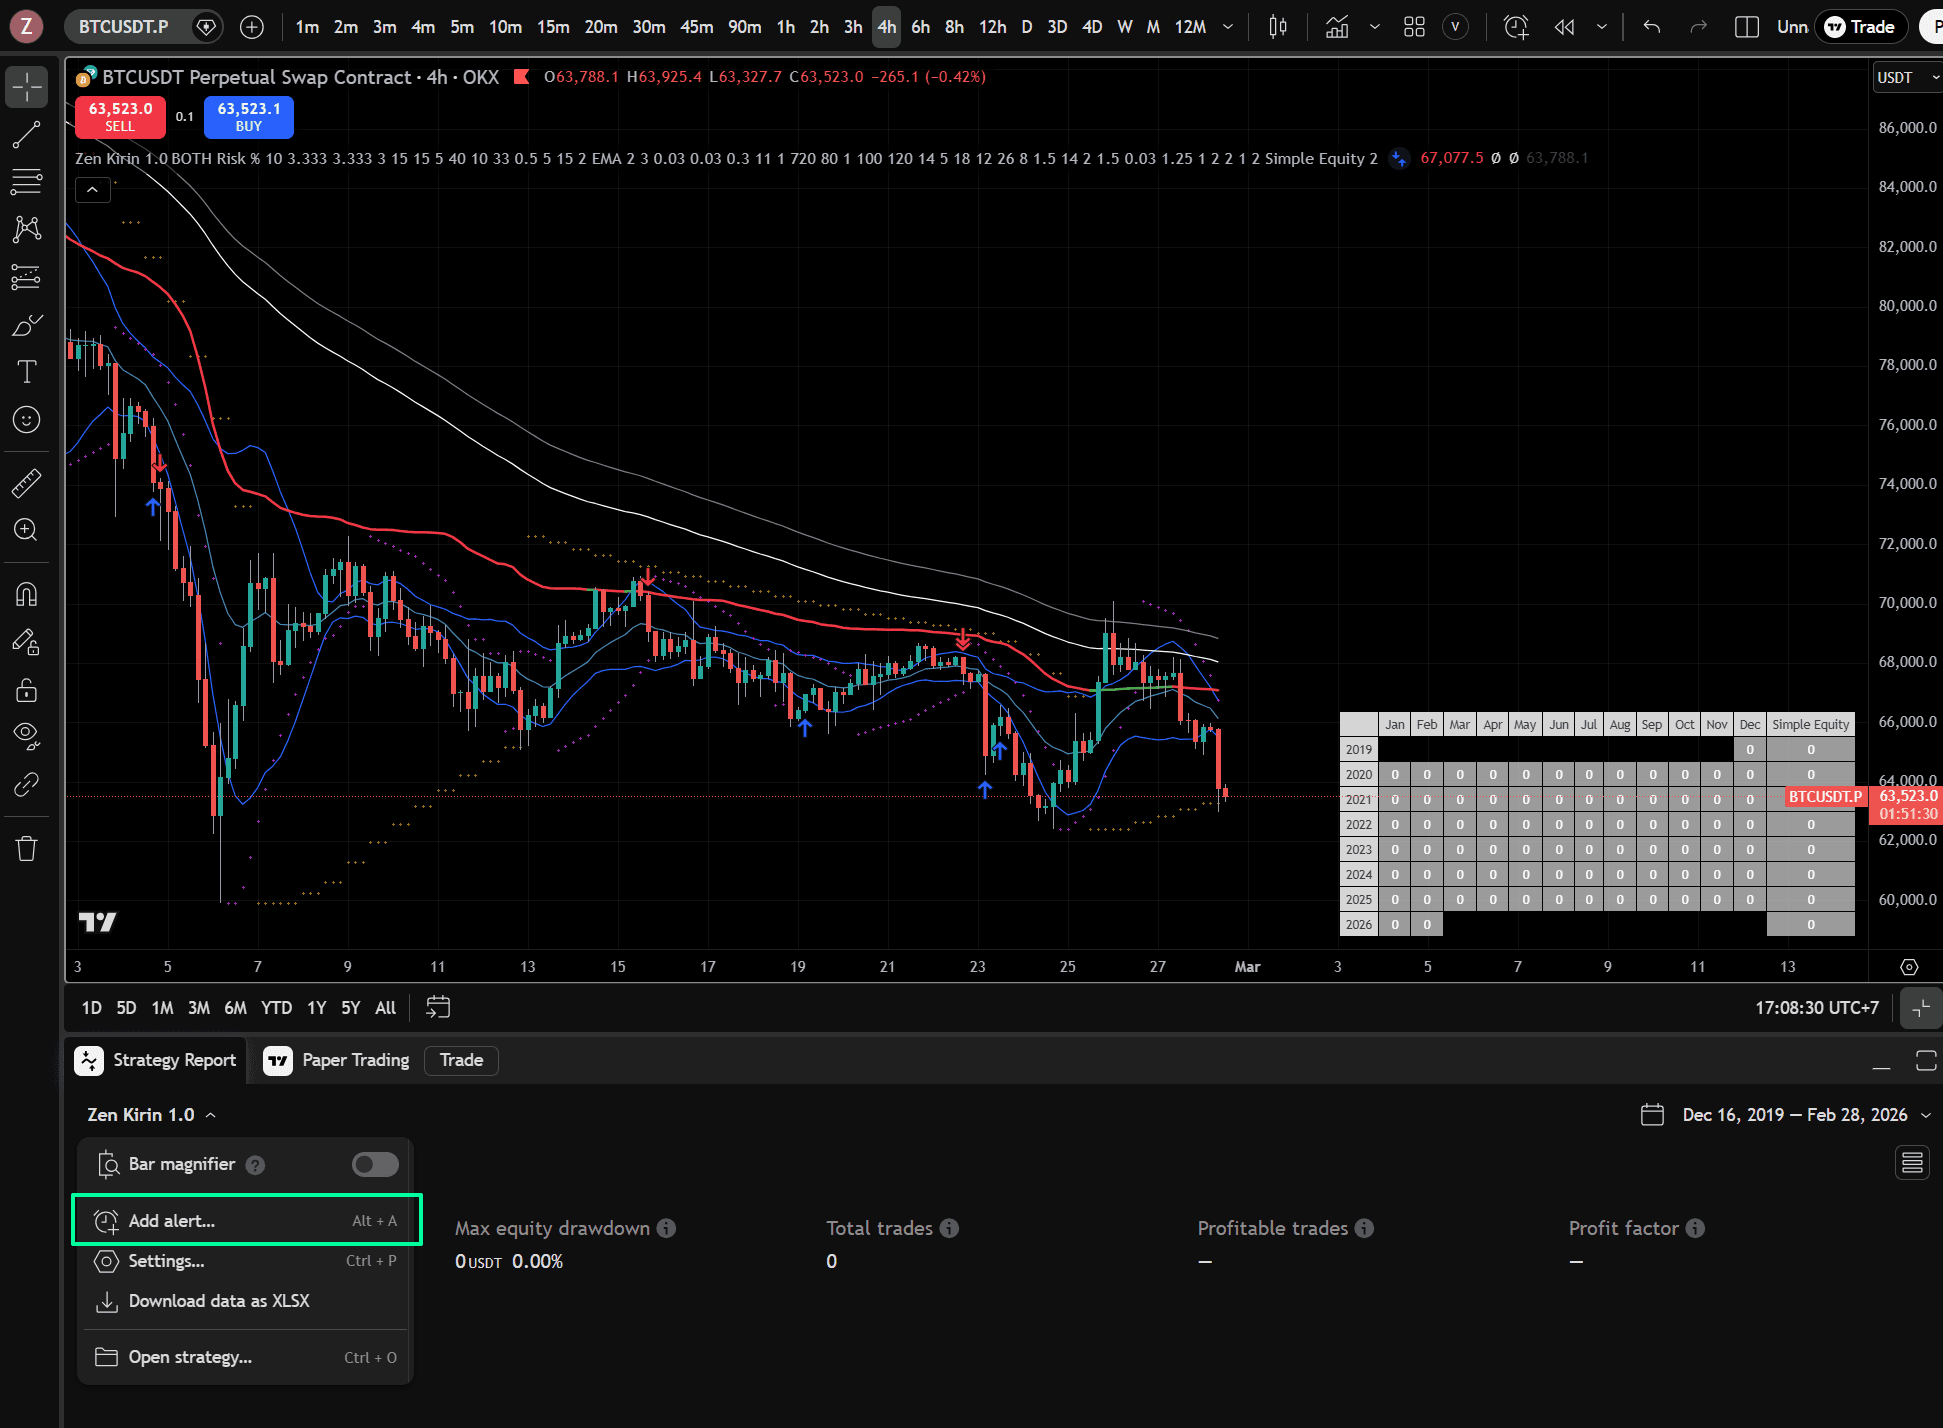
Task: Select the text annotation tool
Action: (27, 372)
